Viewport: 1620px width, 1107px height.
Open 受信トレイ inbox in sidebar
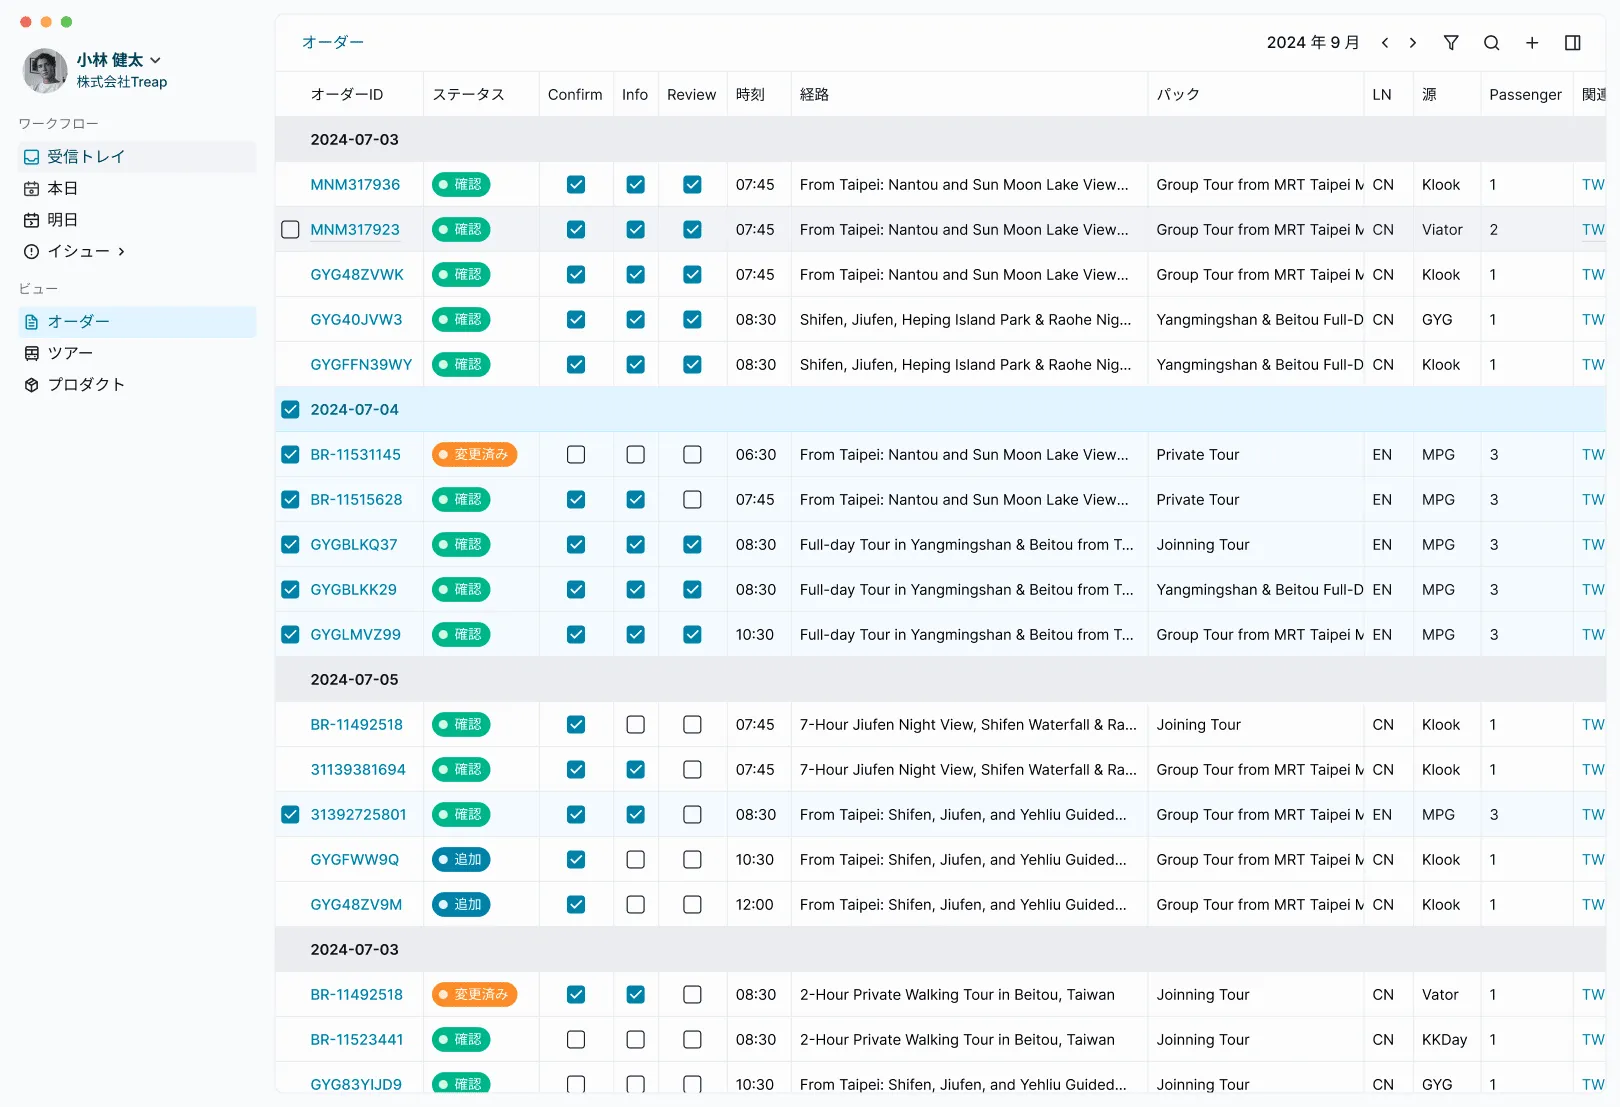(x=86, y=157)
